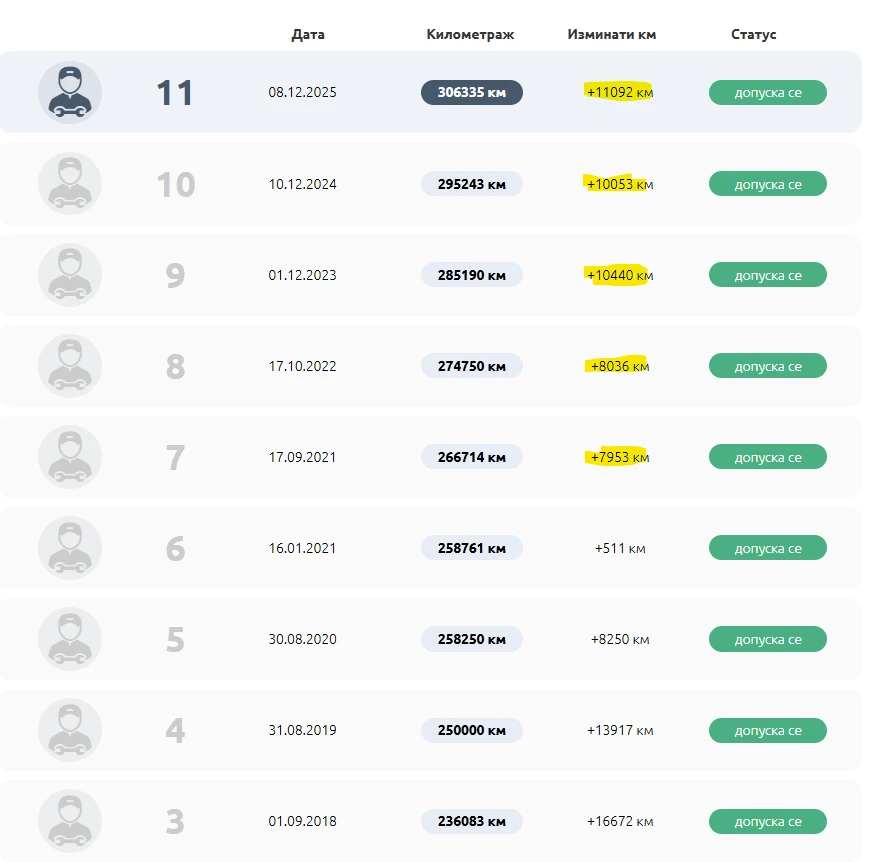Viewport: 880px width, 862px height.
Task: Select the mechanic avatar for inspection 6
Action: [70, 548]
